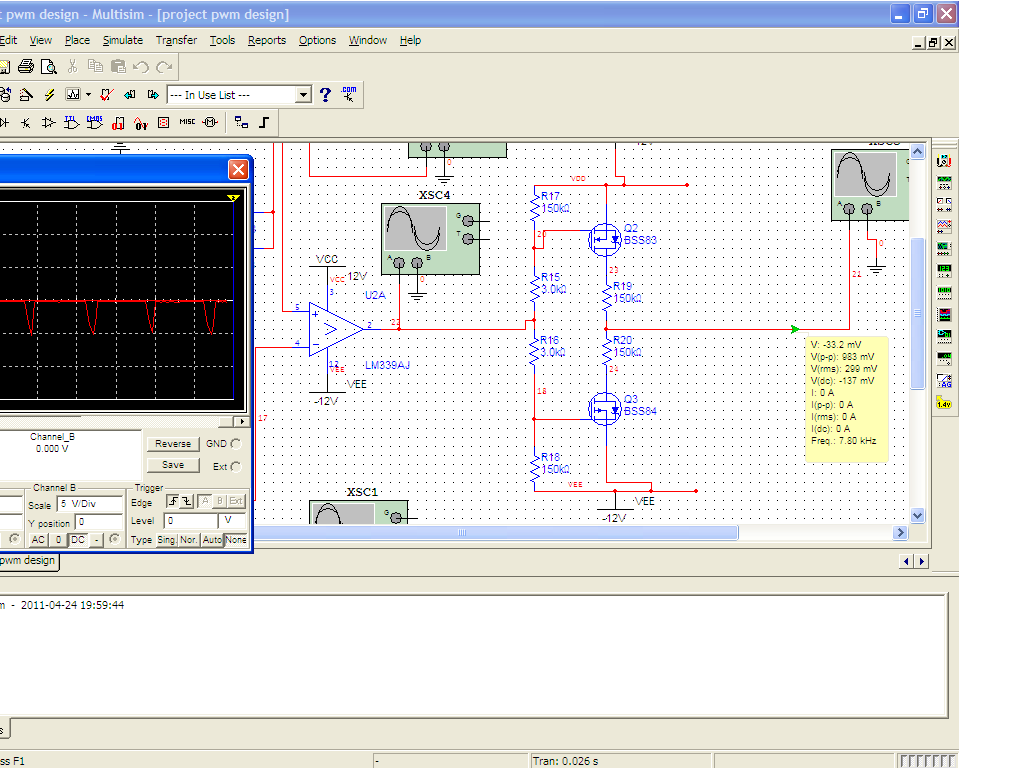Click the blue Help question mark

pyautogui.click(x=325, y=95)
